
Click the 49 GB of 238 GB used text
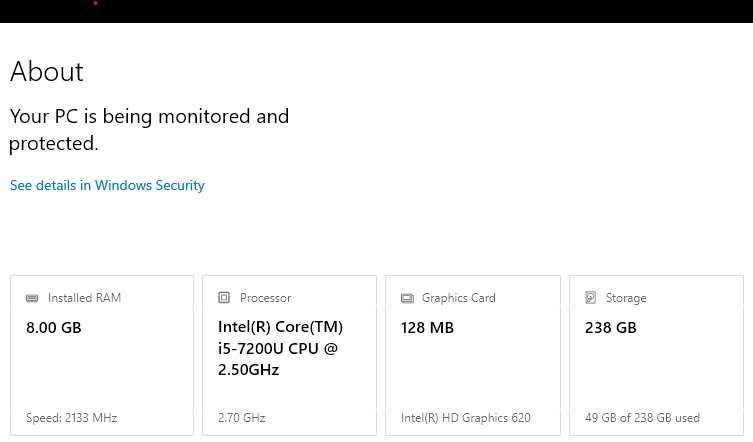coord(642,418)
